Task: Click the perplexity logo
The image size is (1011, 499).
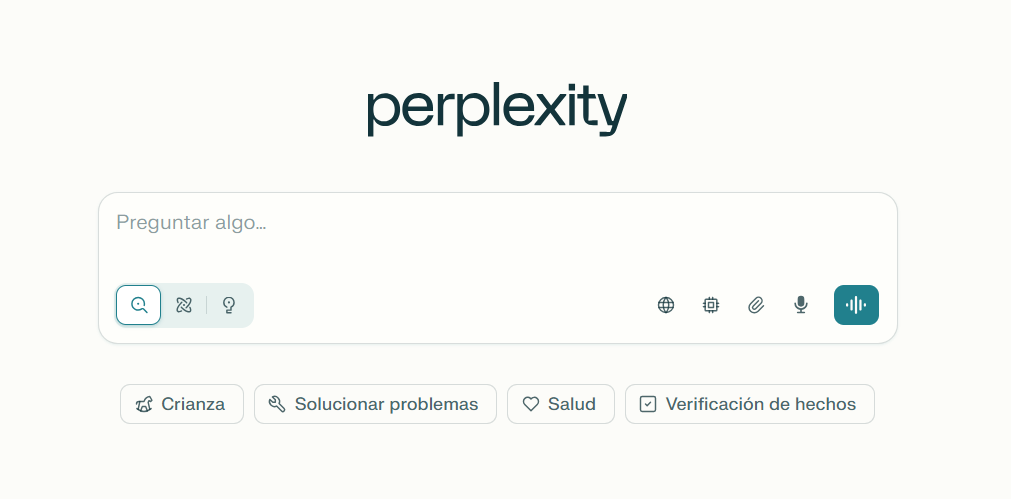Action: coord(497,110)
